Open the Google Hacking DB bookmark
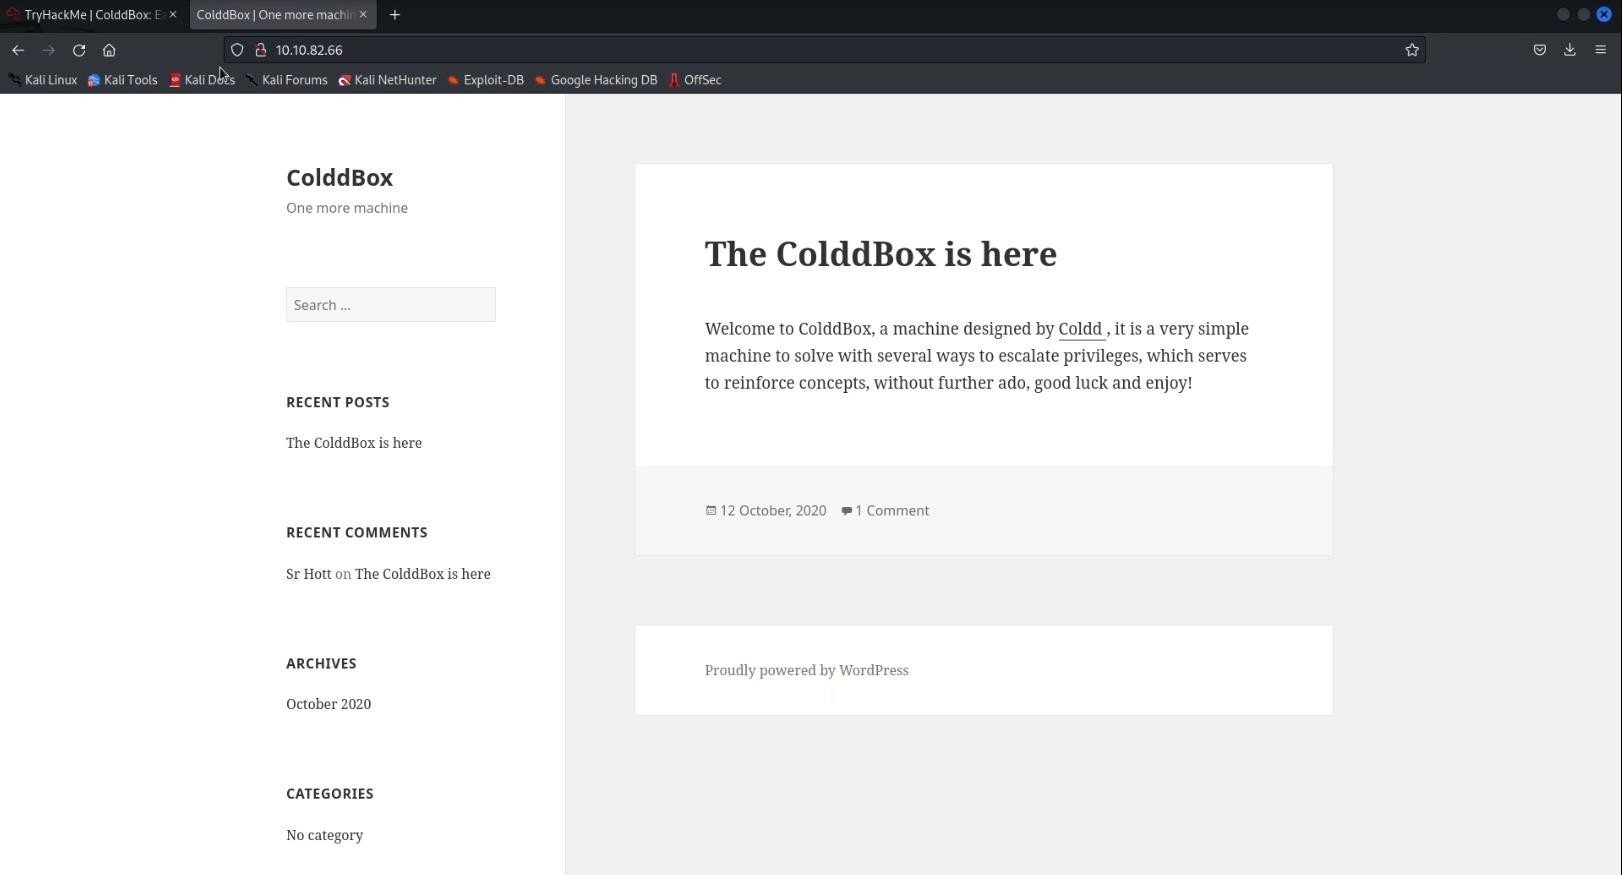Screen dimensions: 1622x875 [x=596, y=80]
